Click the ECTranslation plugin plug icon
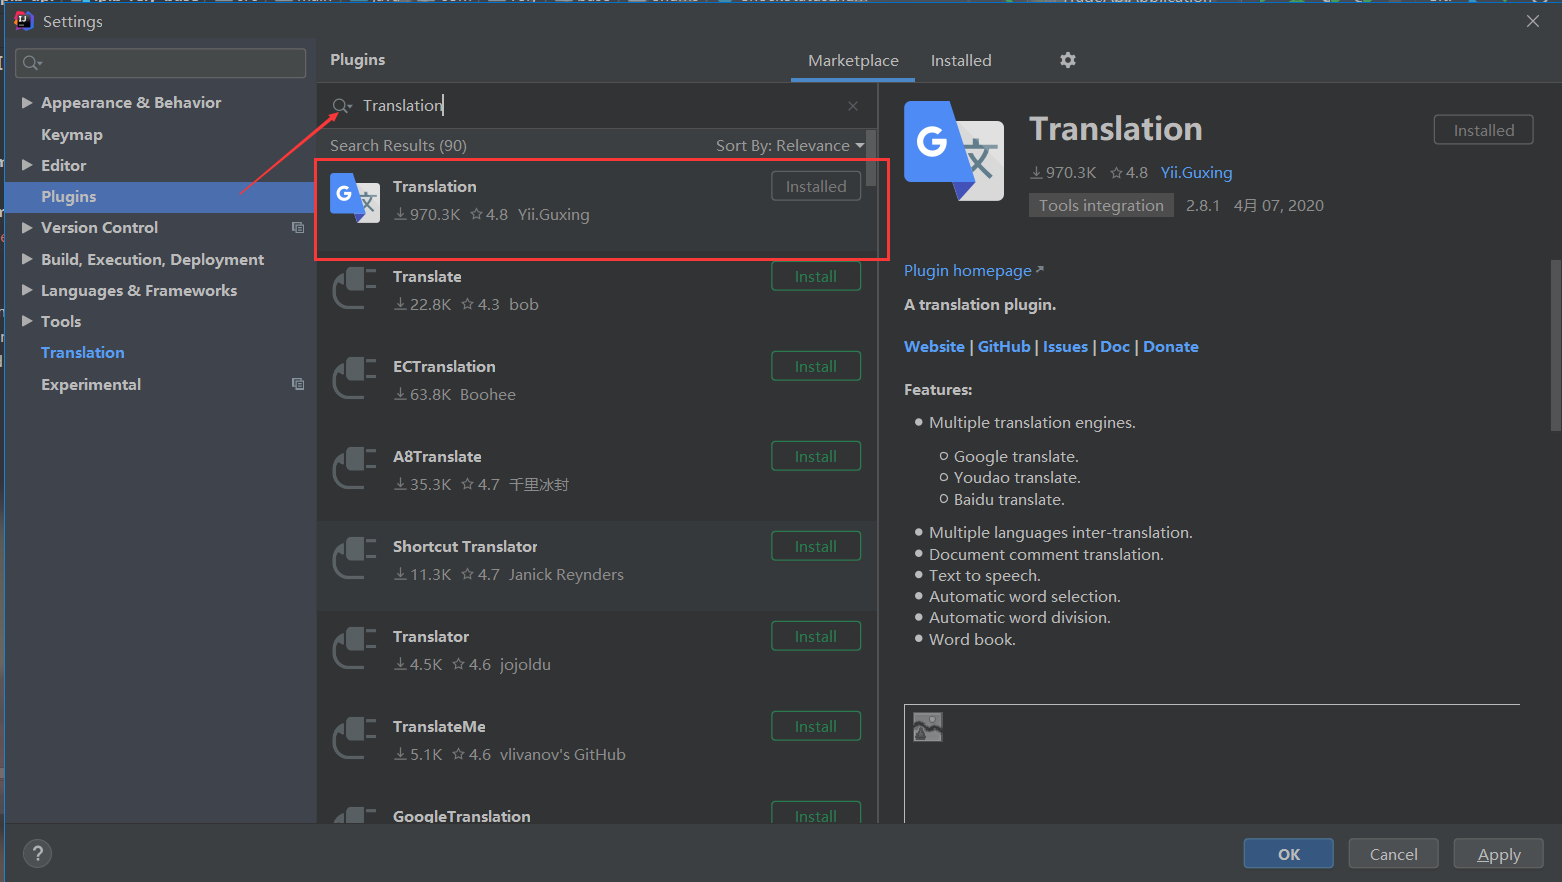The image size is (1562, 882). (355, 378)
